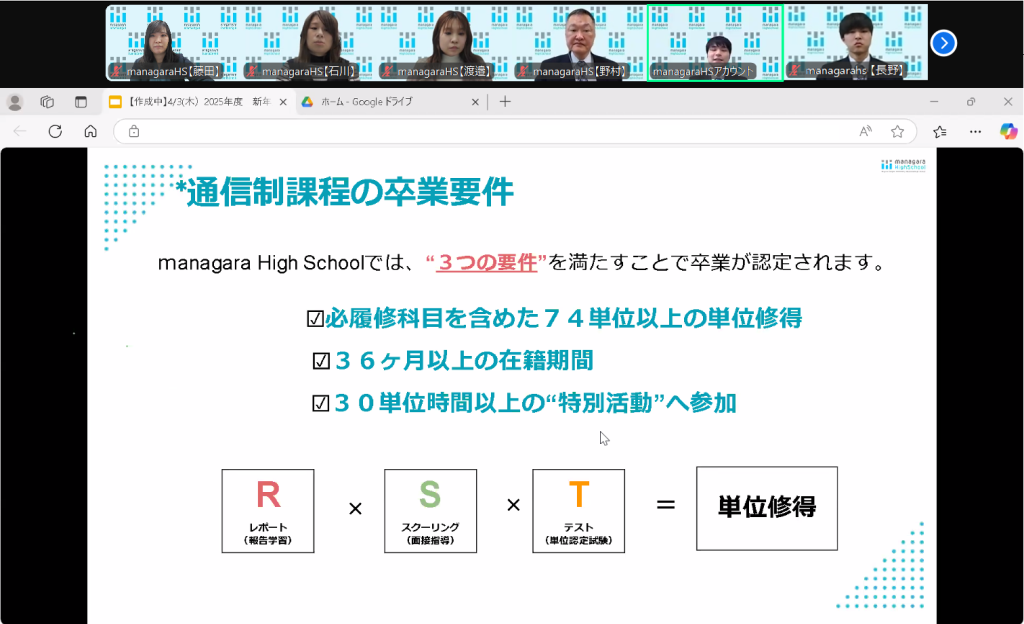The width and height of the screenshot is (1024, 624).
Task: Open a new tab with plus icon
Action: pos(505,102)
